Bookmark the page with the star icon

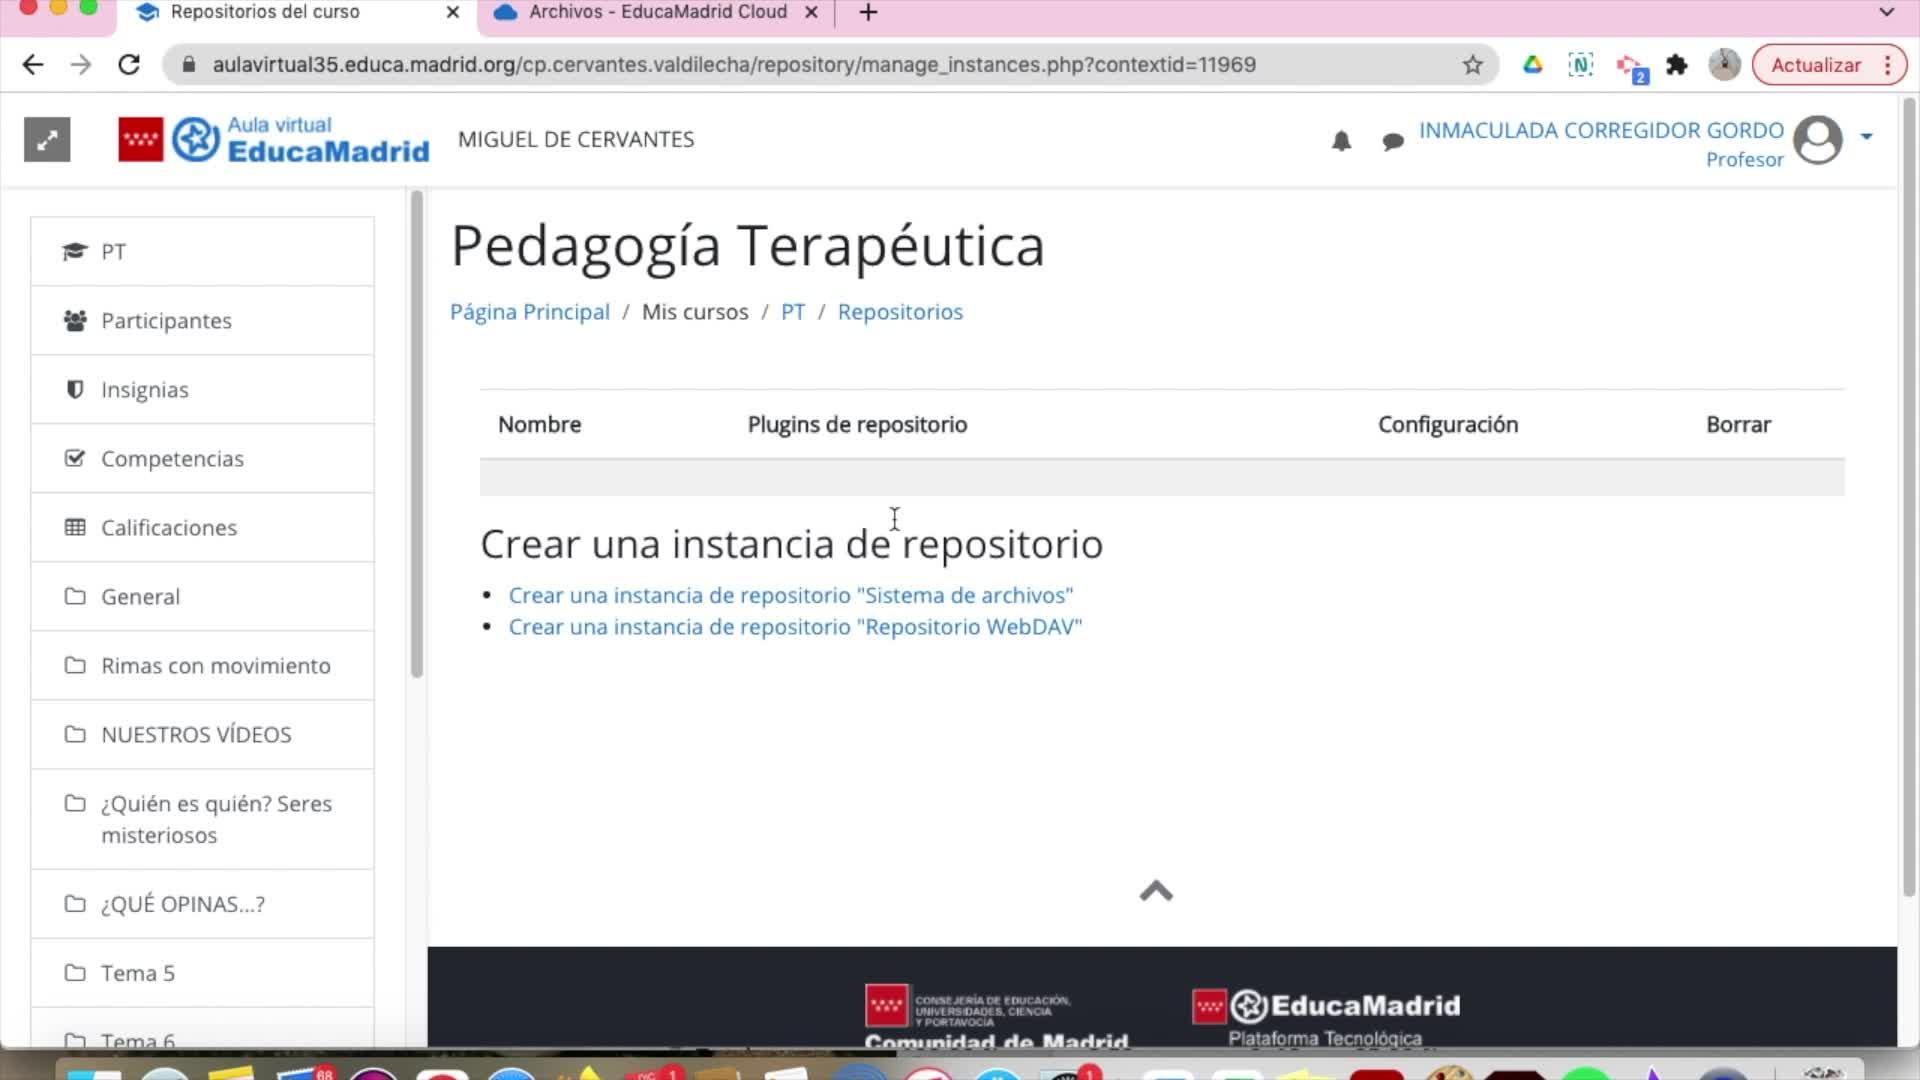pyautogui.click(x=1472, y=65)
